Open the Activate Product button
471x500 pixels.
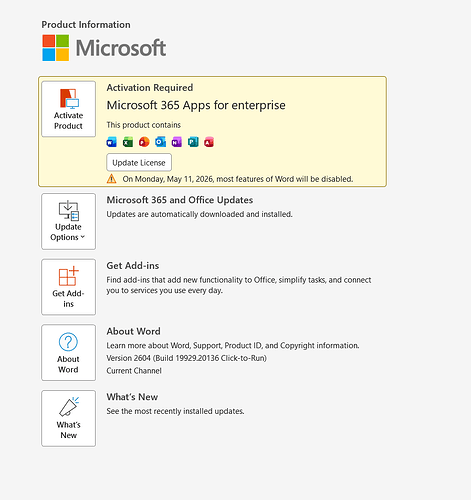68,109
